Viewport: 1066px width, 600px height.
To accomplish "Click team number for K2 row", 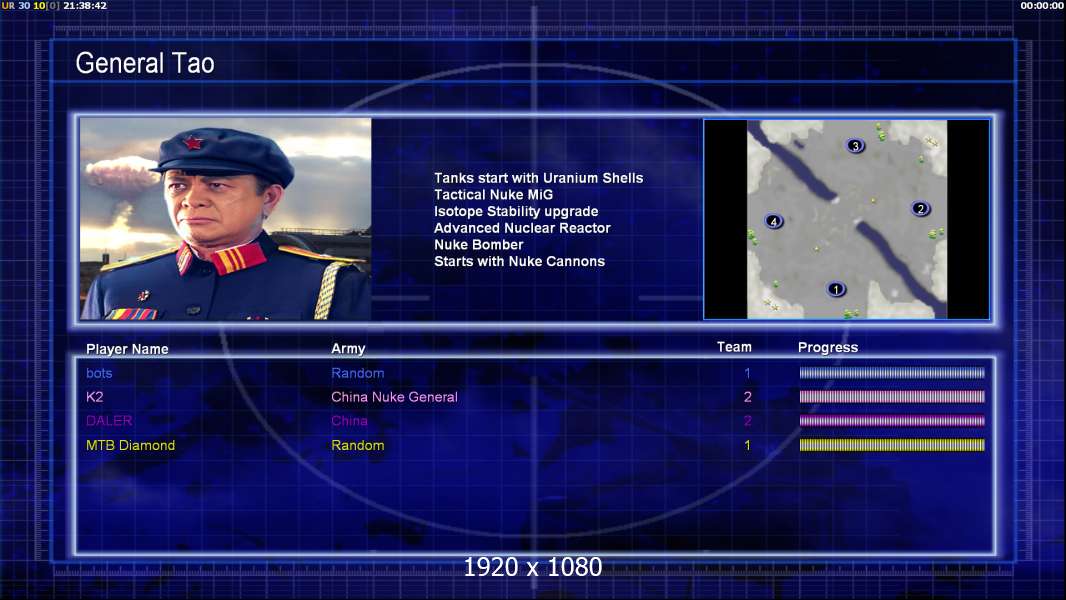I will click(x=747, y=397).
